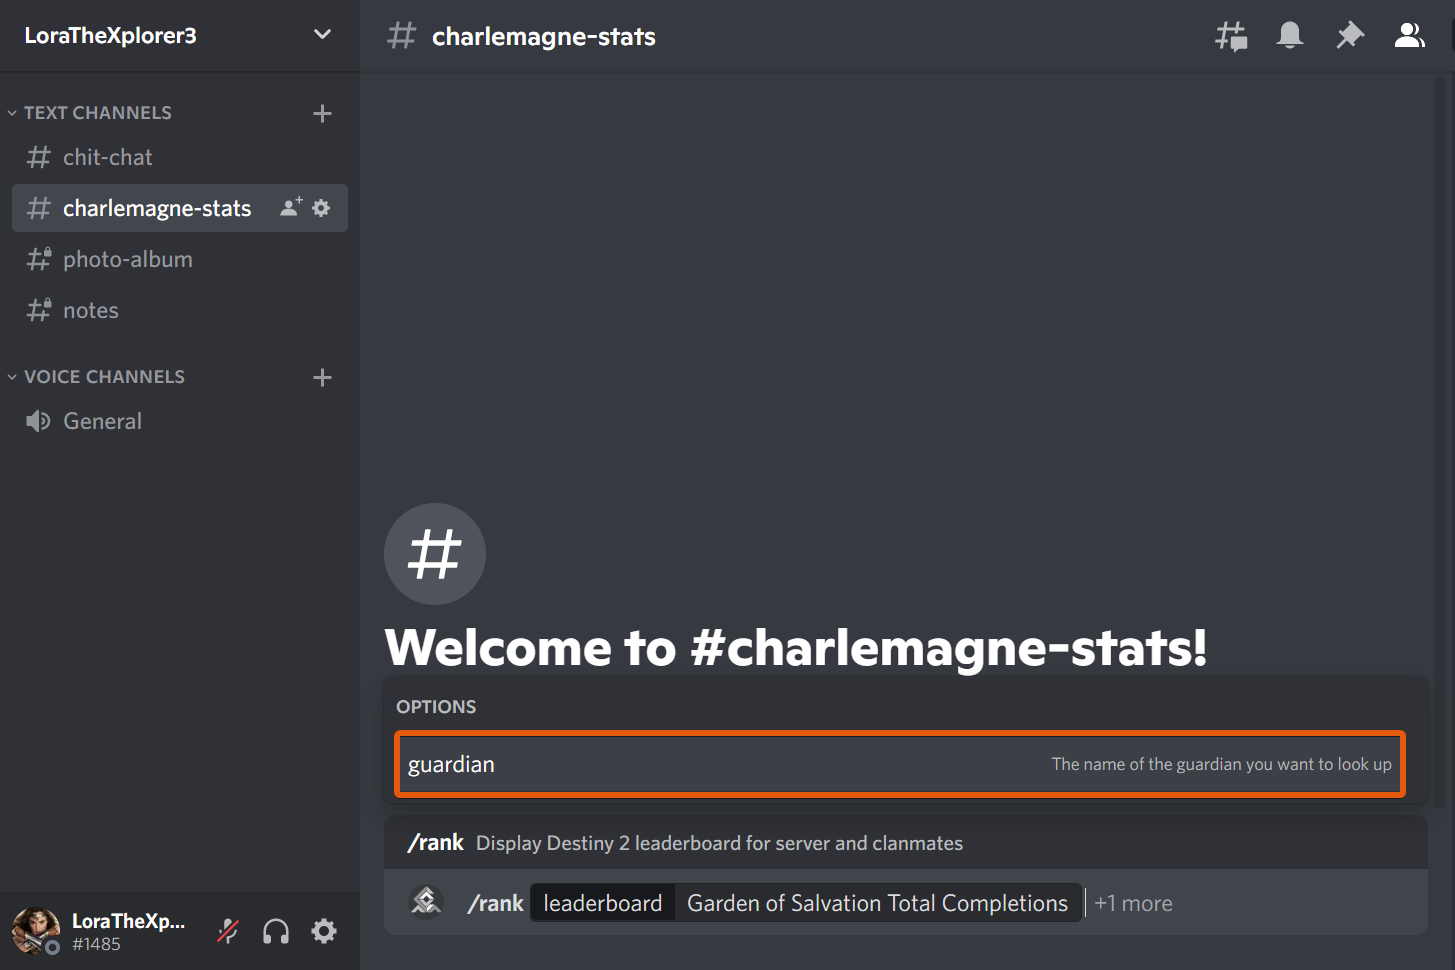Screen dimensions: 1455x970
Task: Open the photo-album channel
Action: coord(180,259)
